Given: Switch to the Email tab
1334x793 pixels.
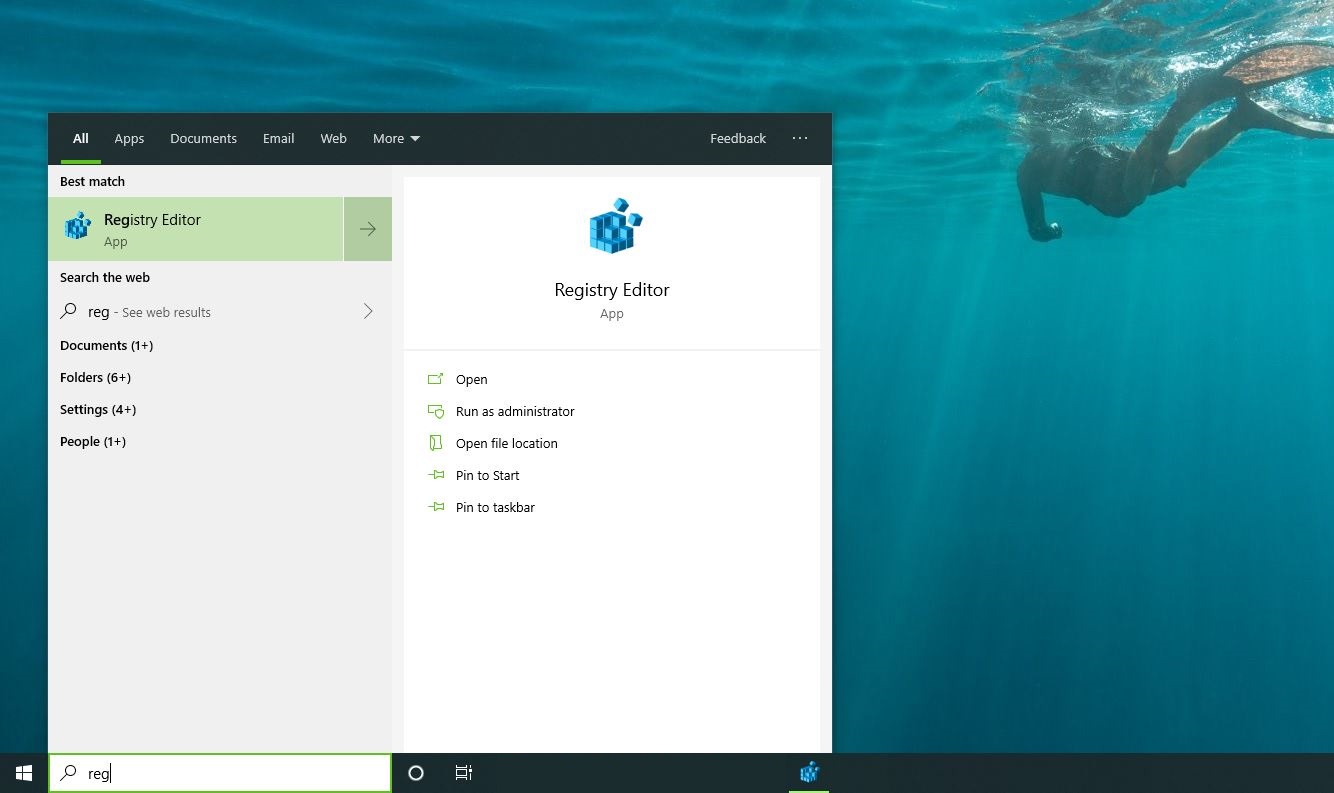Looking at the screenshot, I should (x=278, y=138).
